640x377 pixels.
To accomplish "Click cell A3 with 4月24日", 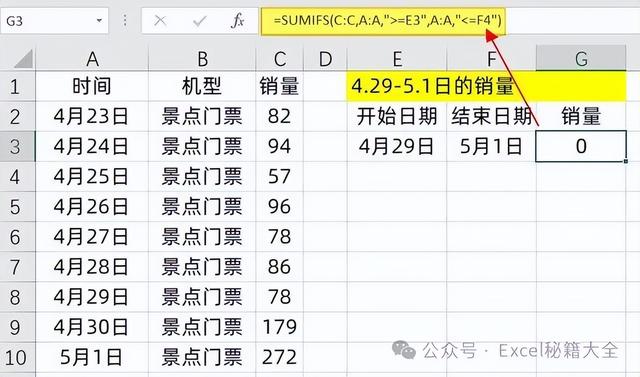I will [92, 146].
